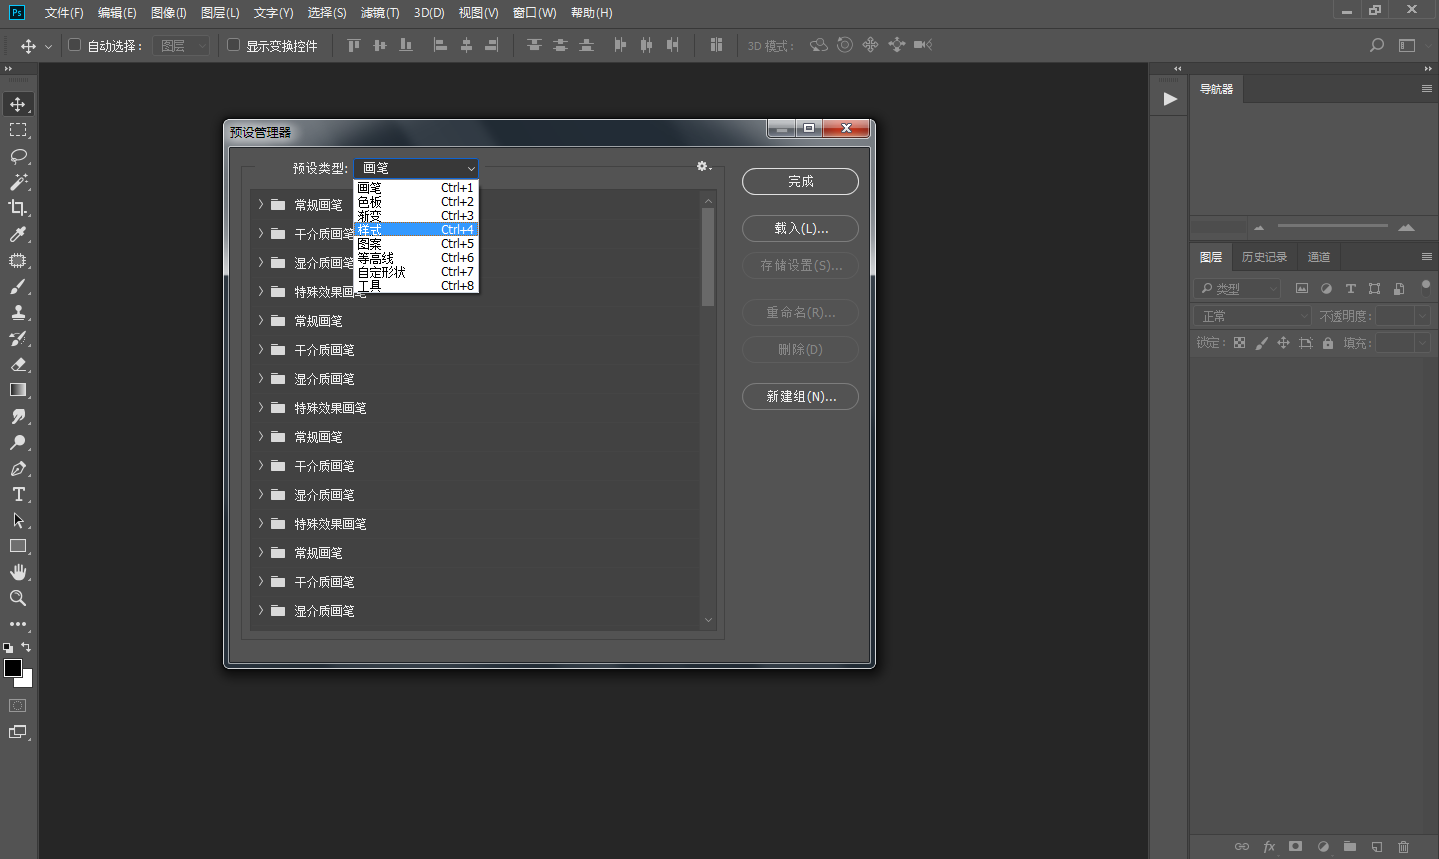
Task: Click the add layer style fx icon
Action: click(1269, 846)
